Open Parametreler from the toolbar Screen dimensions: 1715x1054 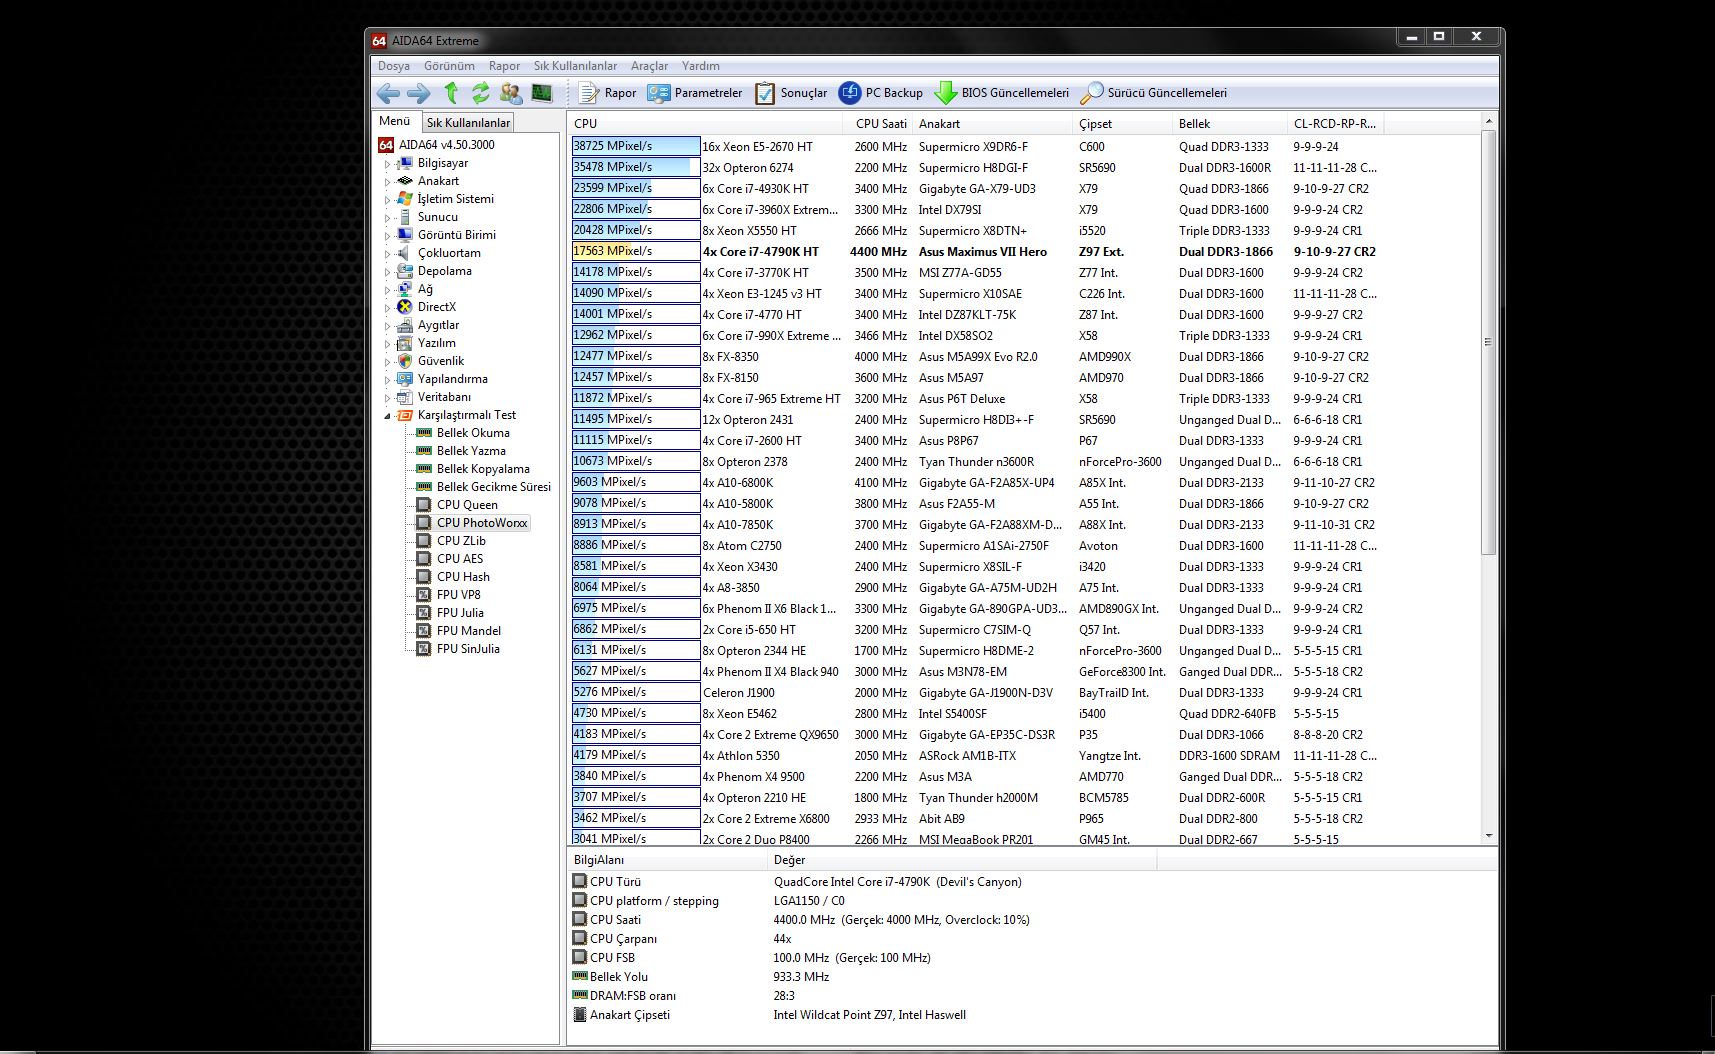(x=695, y=93)
